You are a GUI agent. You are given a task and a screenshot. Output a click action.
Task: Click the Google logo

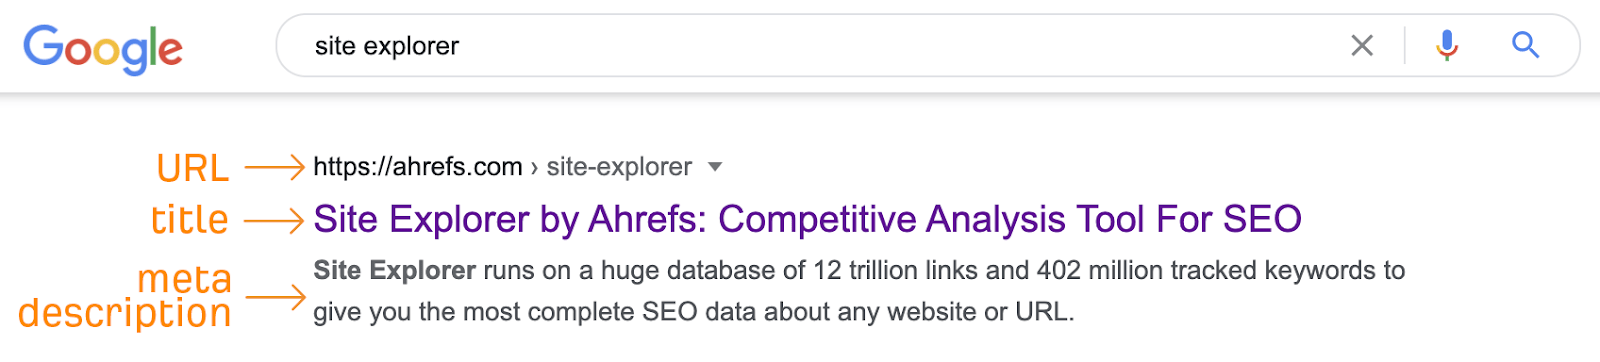[x=103, y=48]
